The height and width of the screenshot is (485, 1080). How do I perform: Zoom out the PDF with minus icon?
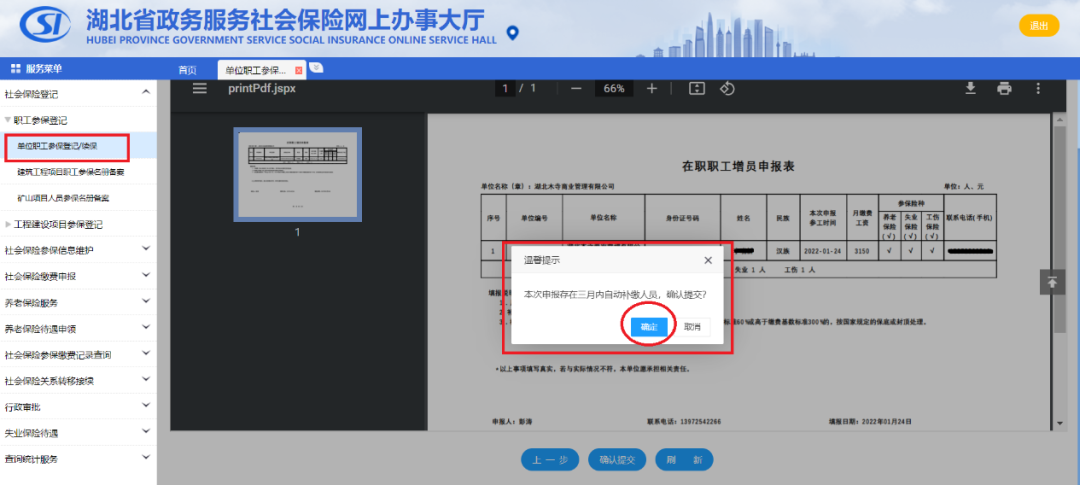(577, 88)
